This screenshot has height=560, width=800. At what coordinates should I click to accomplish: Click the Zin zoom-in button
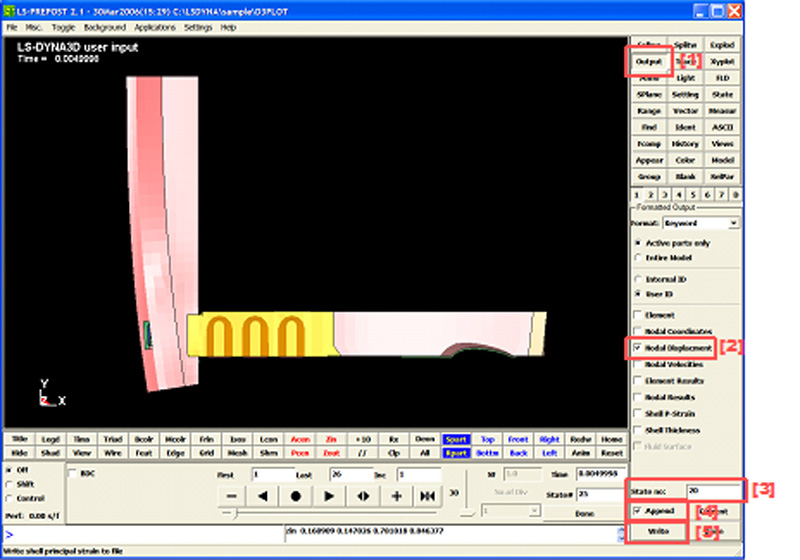tap(331, 439)
